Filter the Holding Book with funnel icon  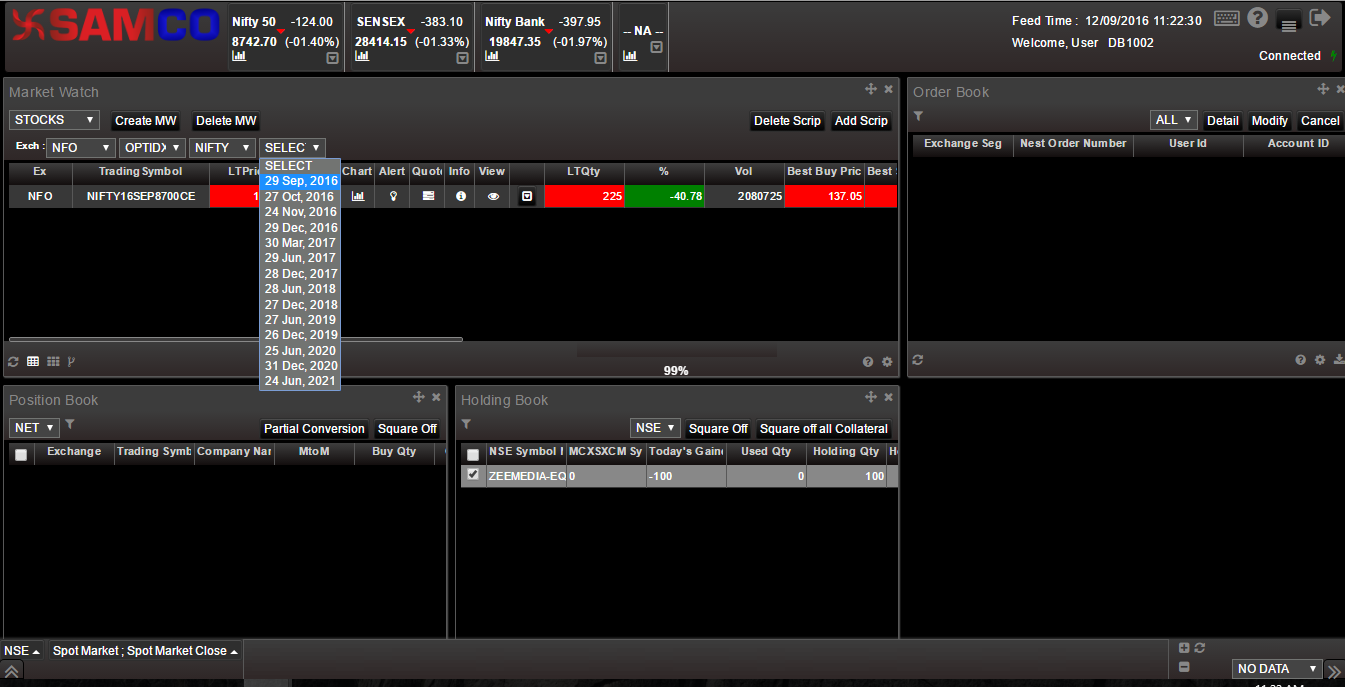pos(466,425)
